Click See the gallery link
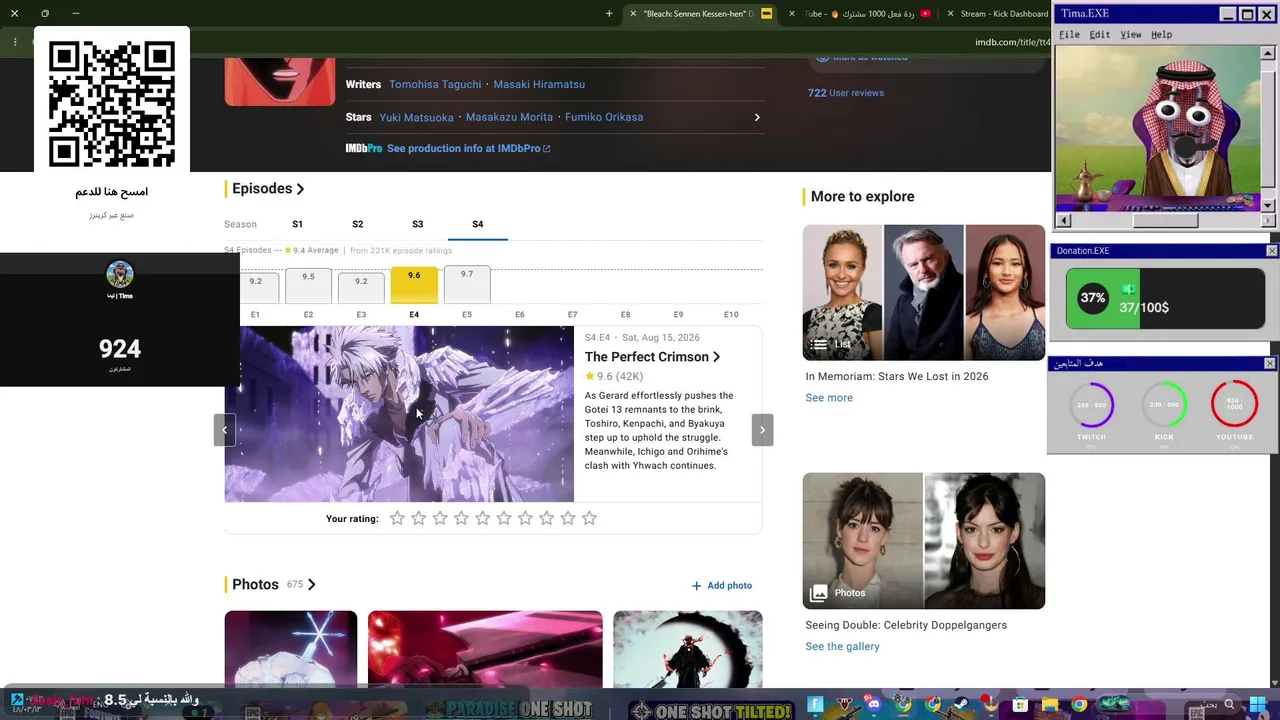The height and width of the screenshot is (720, 1280). 842,647
